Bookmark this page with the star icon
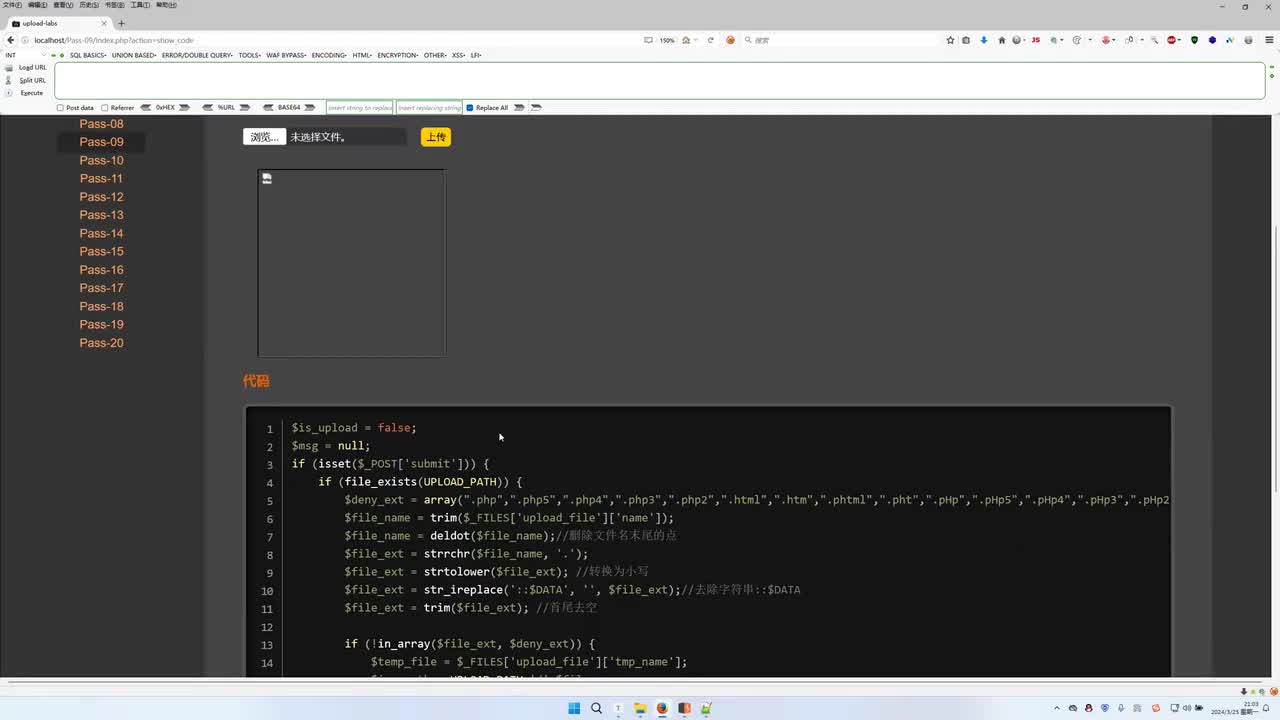The image size is (1280, 720). pos(950,40)
